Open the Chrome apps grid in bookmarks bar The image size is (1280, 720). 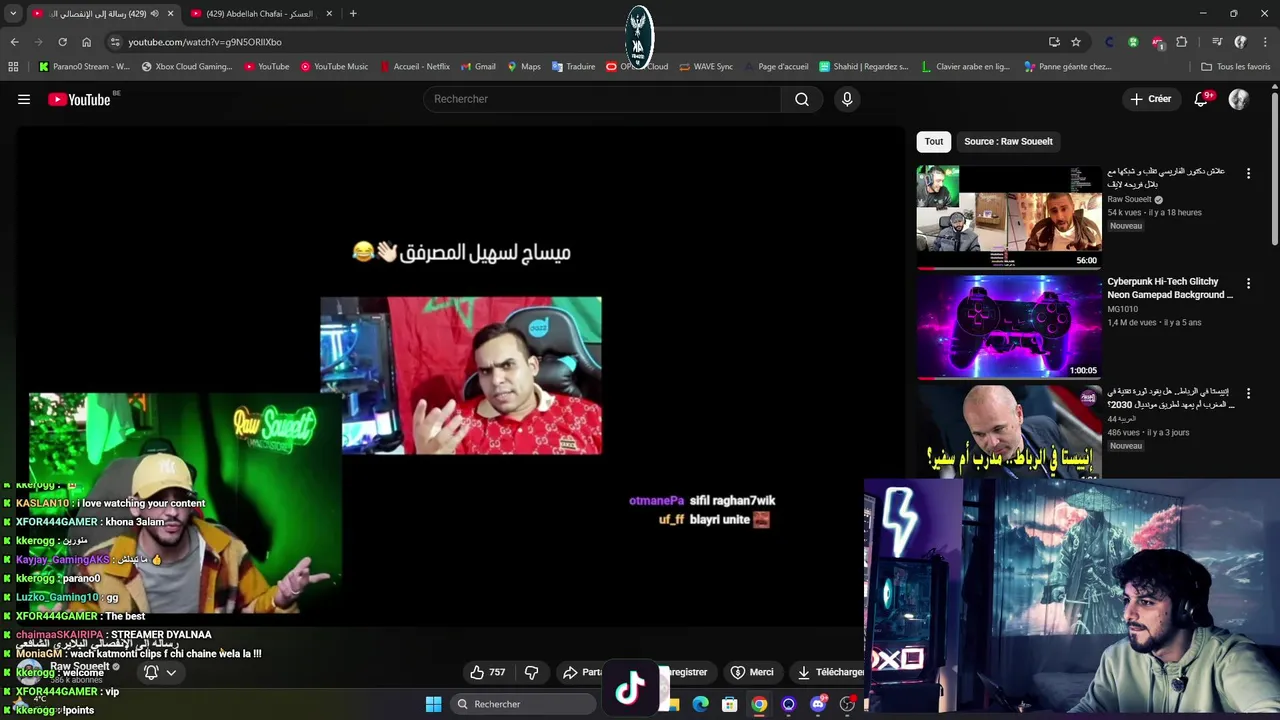click(x=13, y=67)
